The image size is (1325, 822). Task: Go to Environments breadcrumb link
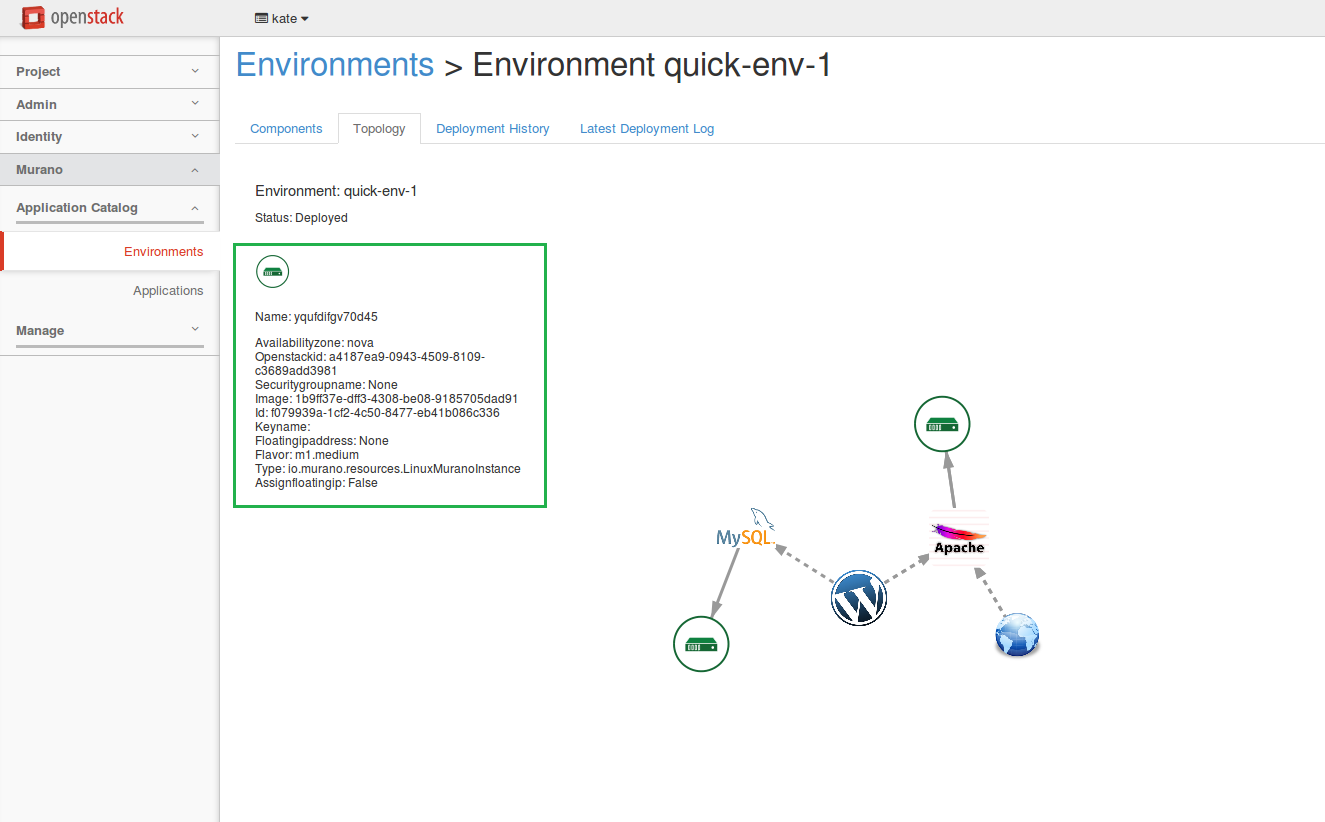click(x=334, y=65)
